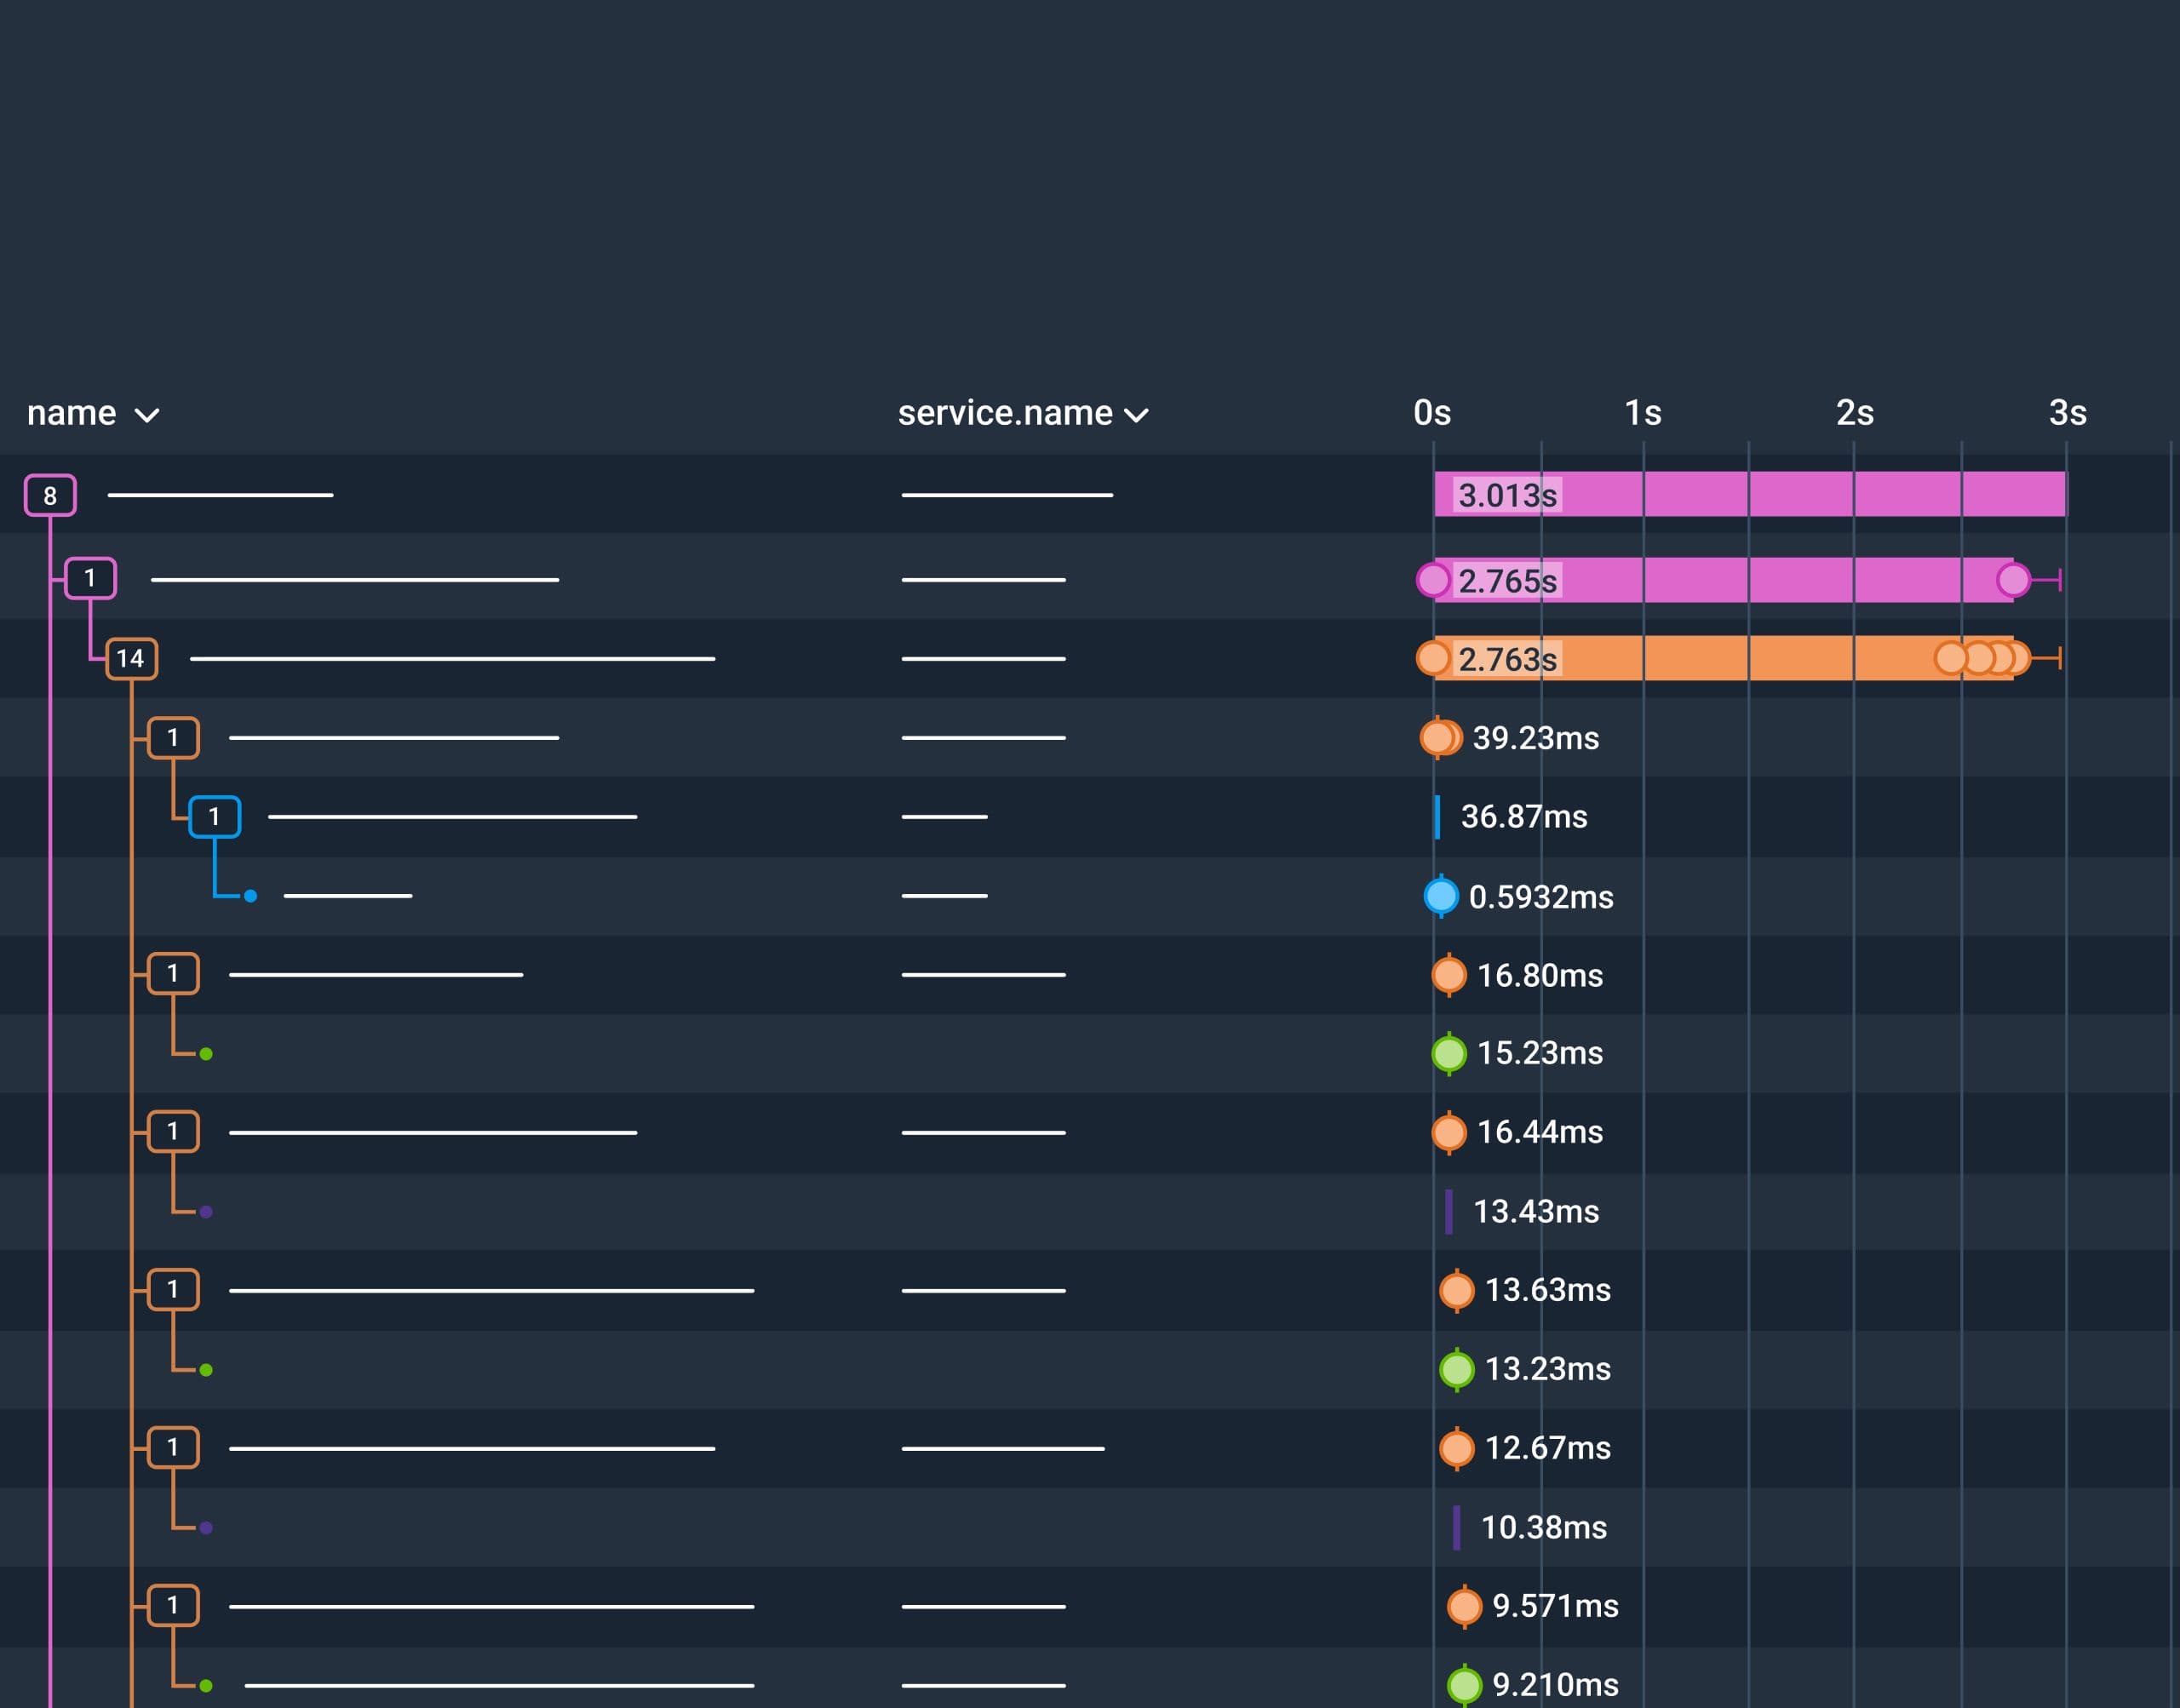Viewport: 2180px width, 1708px height.
Task: Open the service.name column dropdown chevron
Action: [x=1136, y=415]
